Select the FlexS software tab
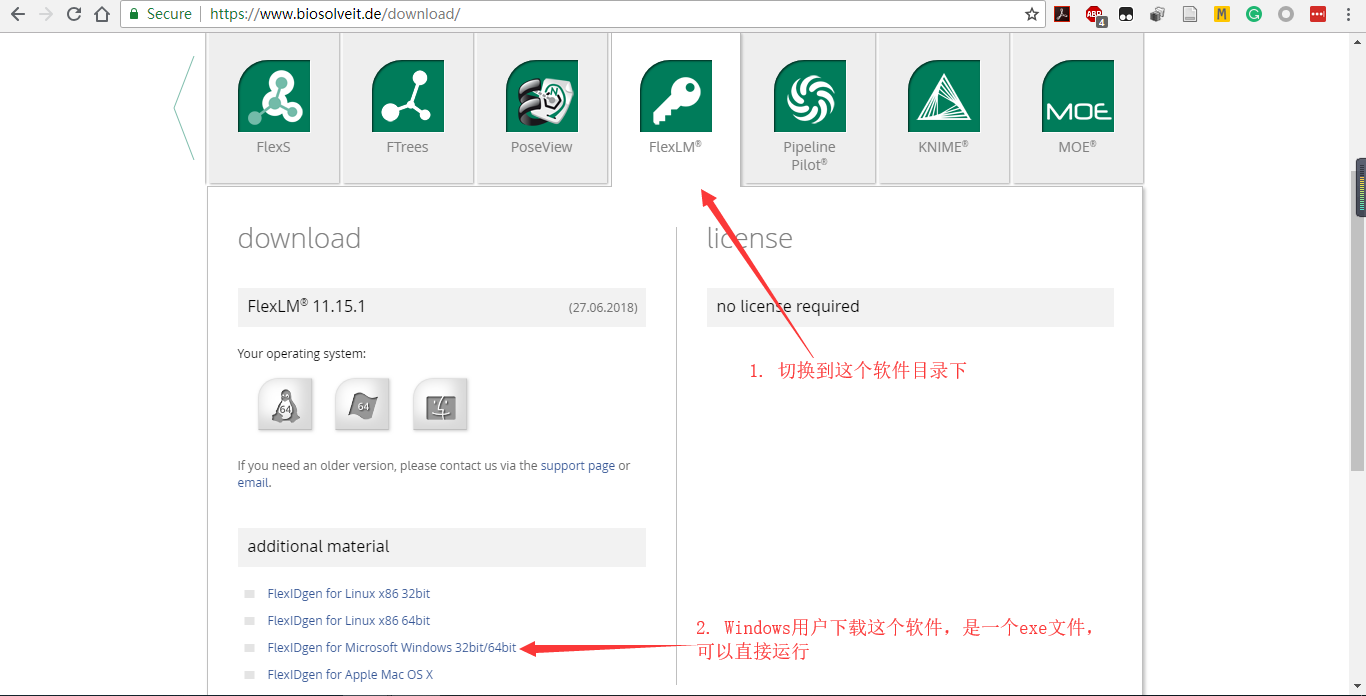Viewport: 1366px width, 696px height. (x=273, y=108)
